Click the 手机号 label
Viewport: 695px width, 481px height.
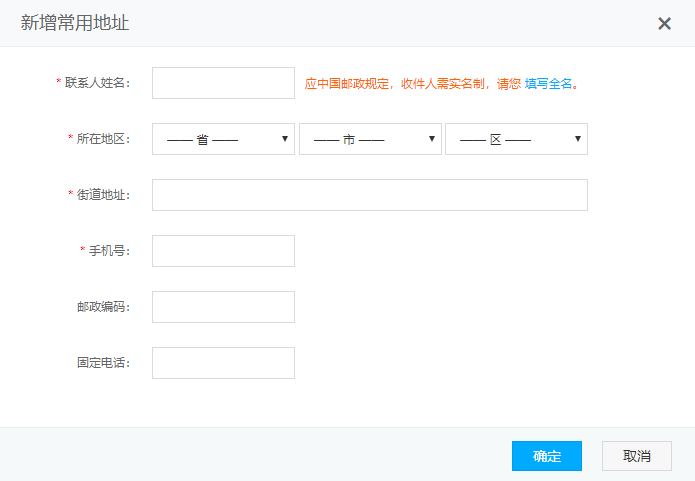[x=112, y=251]
